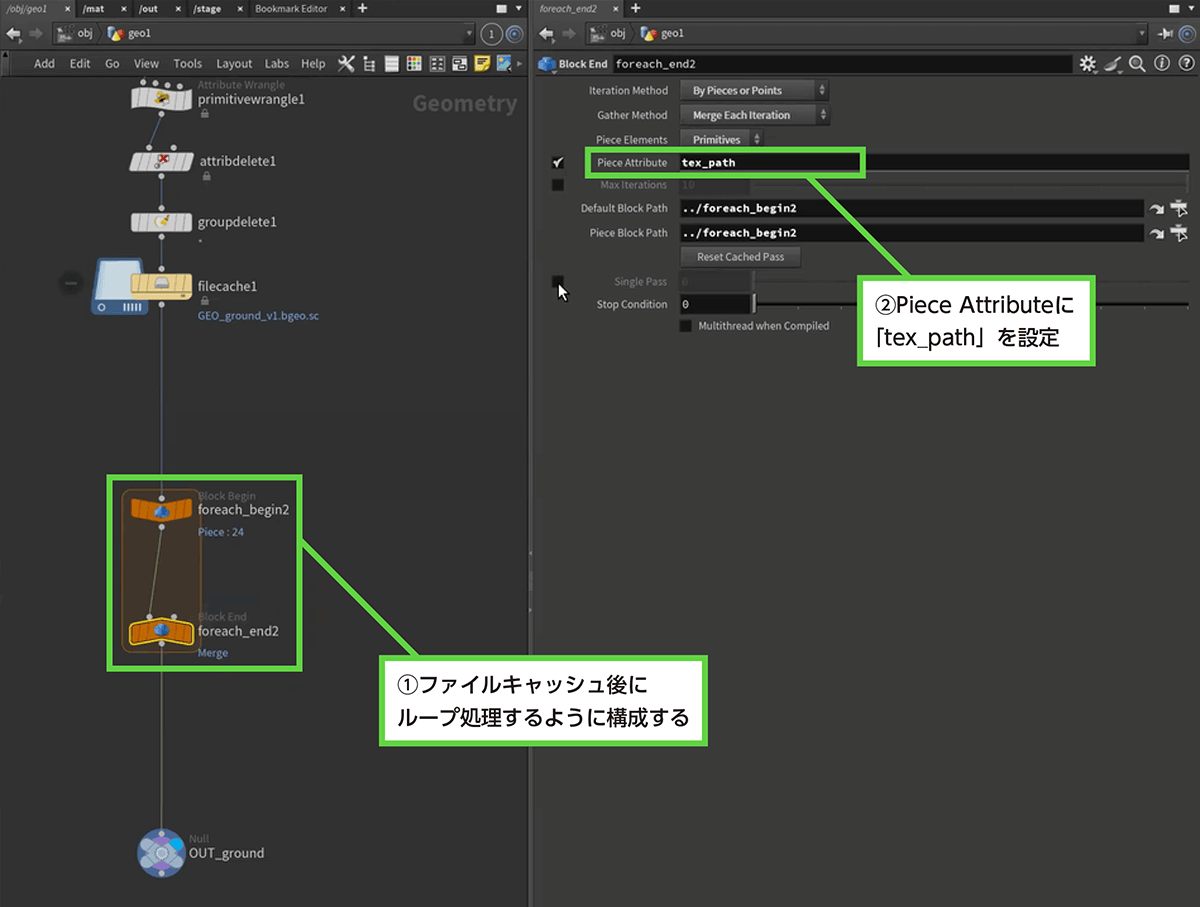Click the wrench tools icon in network toolbar
Viewport: 1200px width, 907px height.
(x=346, y=64)
